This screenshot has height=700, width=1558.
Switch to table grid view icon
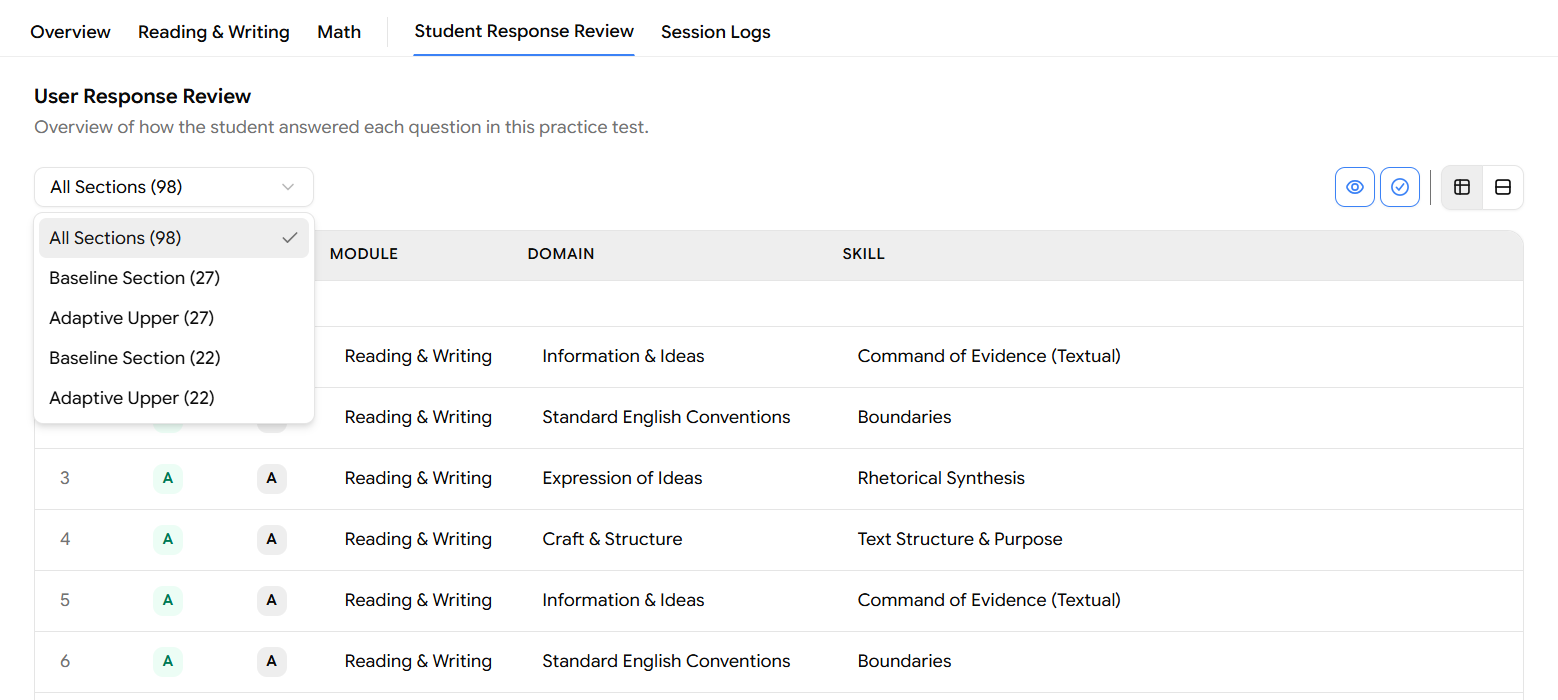(x=1462, y=187)
